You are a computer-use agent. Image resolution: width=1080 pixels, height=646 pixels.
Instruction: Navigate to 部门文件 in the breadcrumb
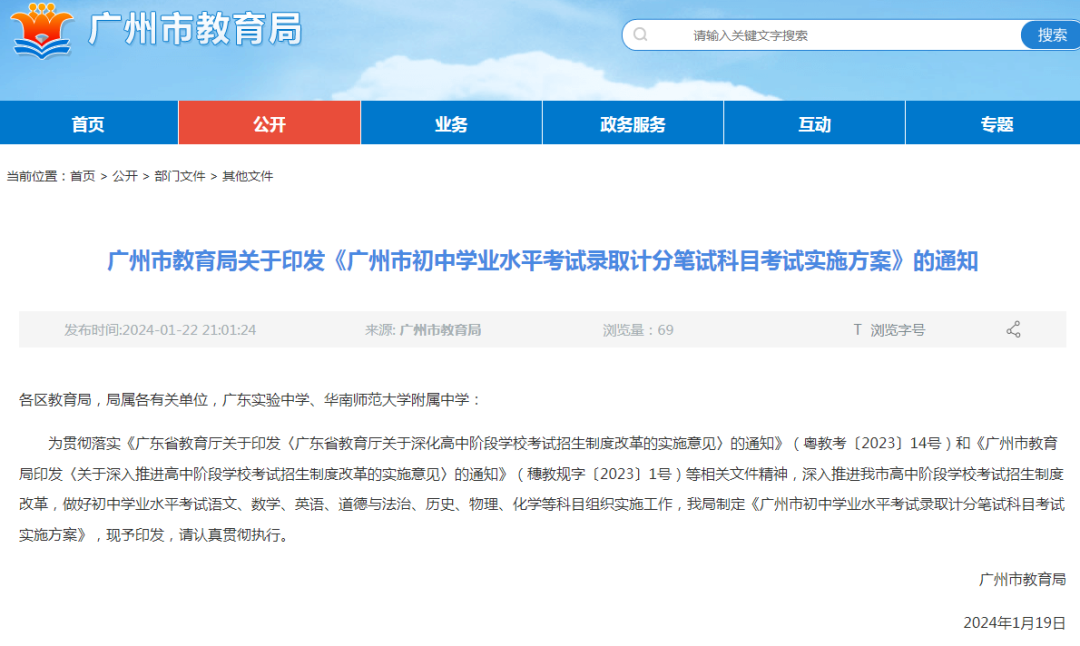[180, 176]
